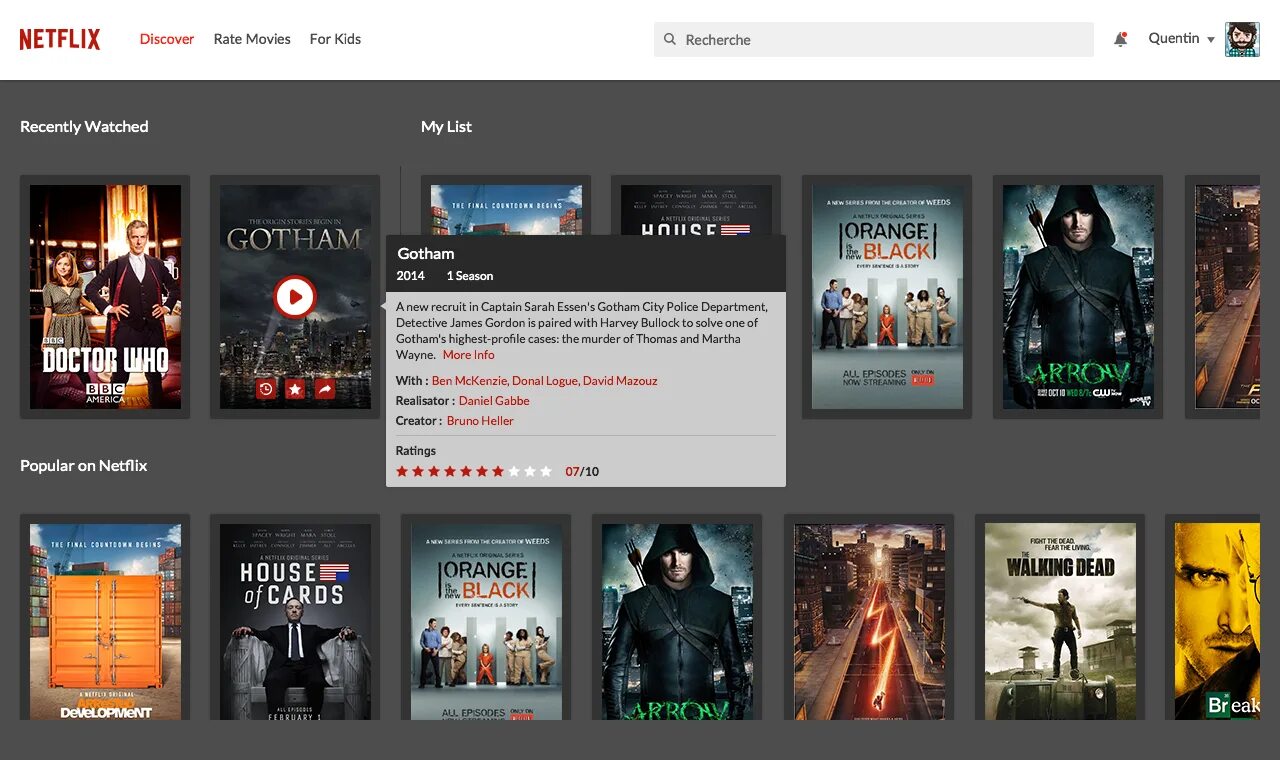Image resolution: width=1280 pixels, height=760 pixels.
Task: Click the 07/10 rating score
Action: click(x=582, y=472)
